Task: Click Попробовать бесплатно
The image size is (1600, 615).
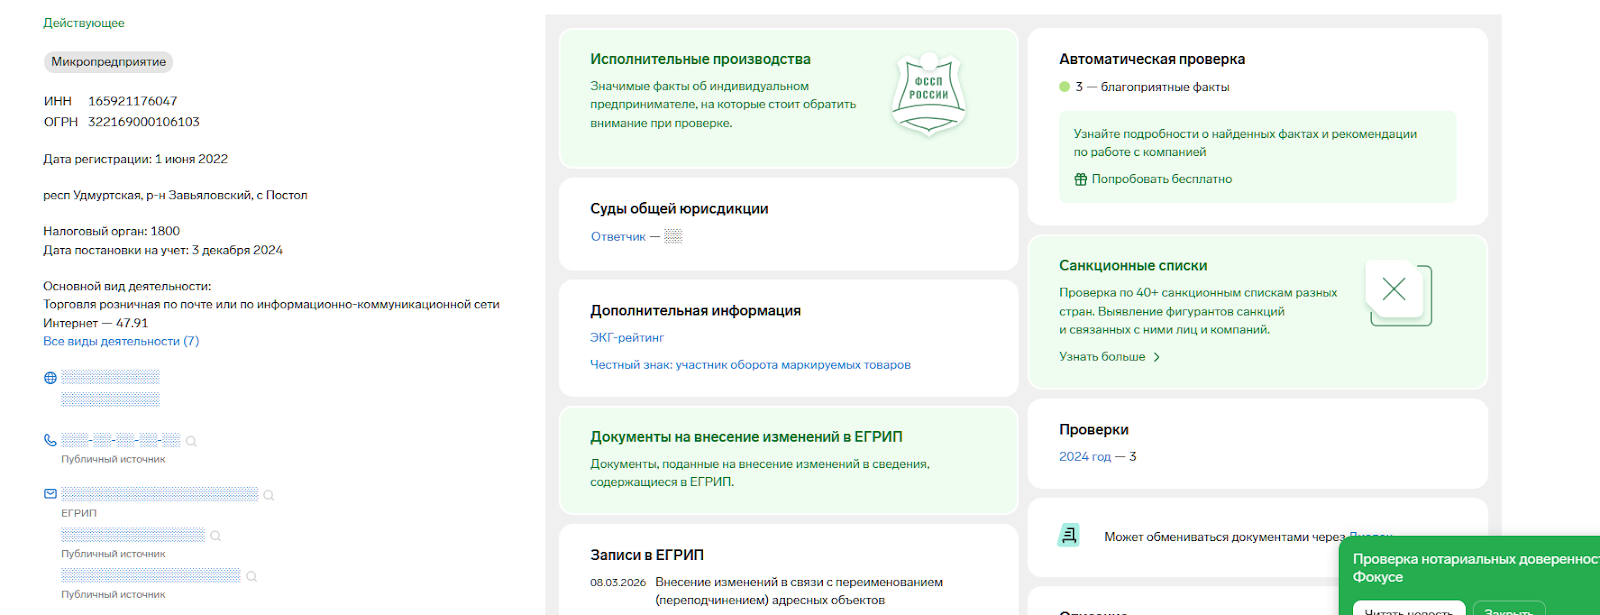Action: point(1161,179)
